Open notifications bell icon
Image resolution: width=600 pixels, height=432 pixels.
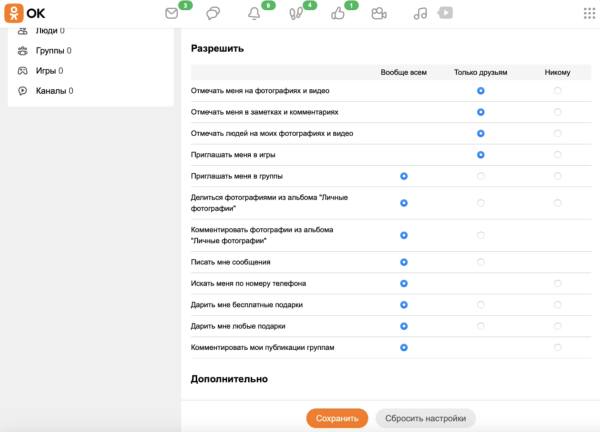254,14
